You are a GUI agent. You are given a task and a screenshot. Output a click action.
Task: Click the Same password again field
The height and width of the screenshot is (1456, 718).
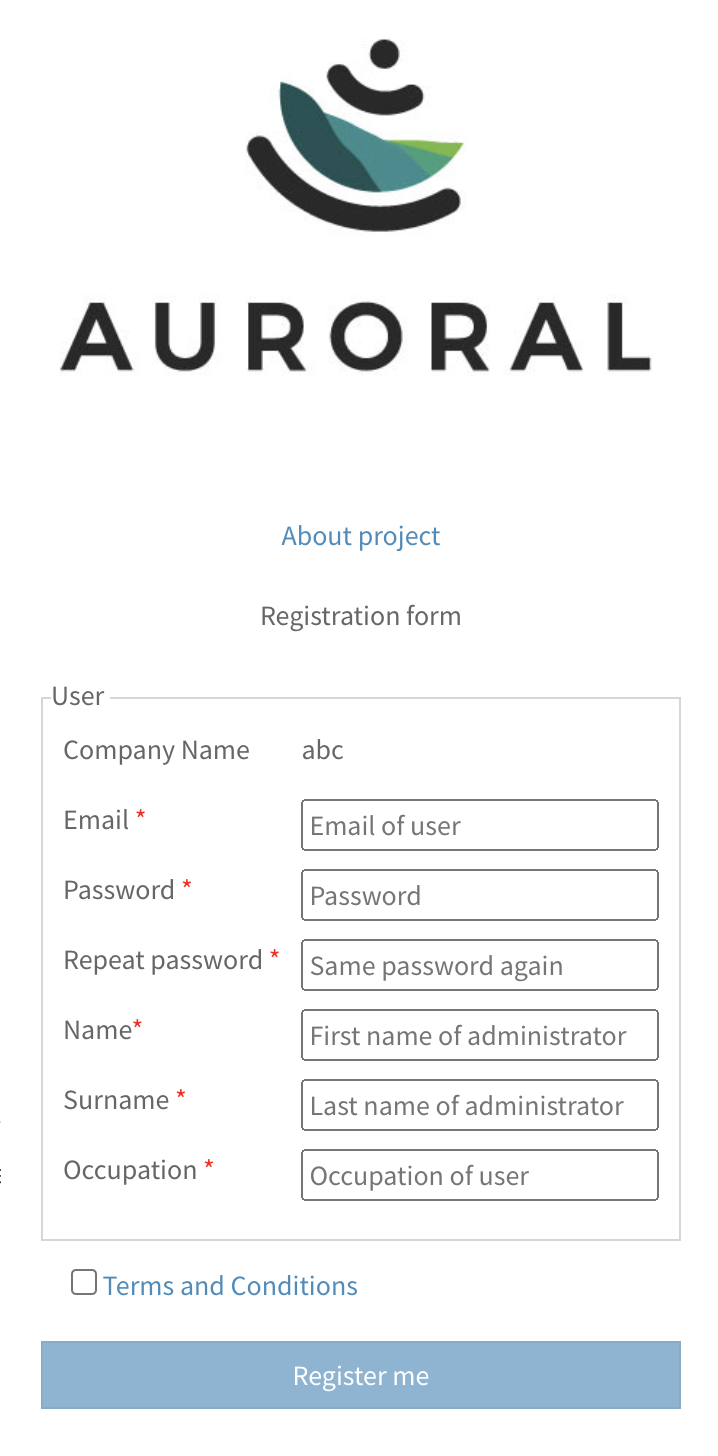(x=480, y=965)
